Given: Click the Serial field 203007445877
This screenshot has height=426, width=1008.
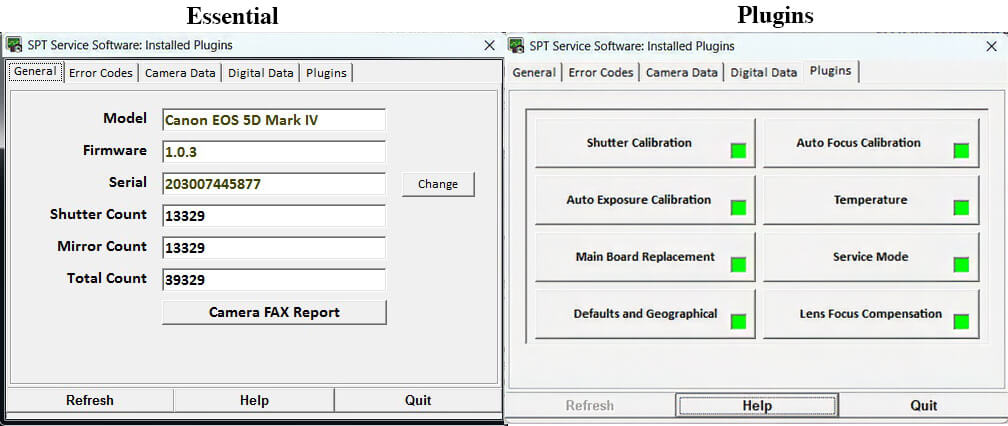Looking at the screenshot, I should [x=274, y=184].
